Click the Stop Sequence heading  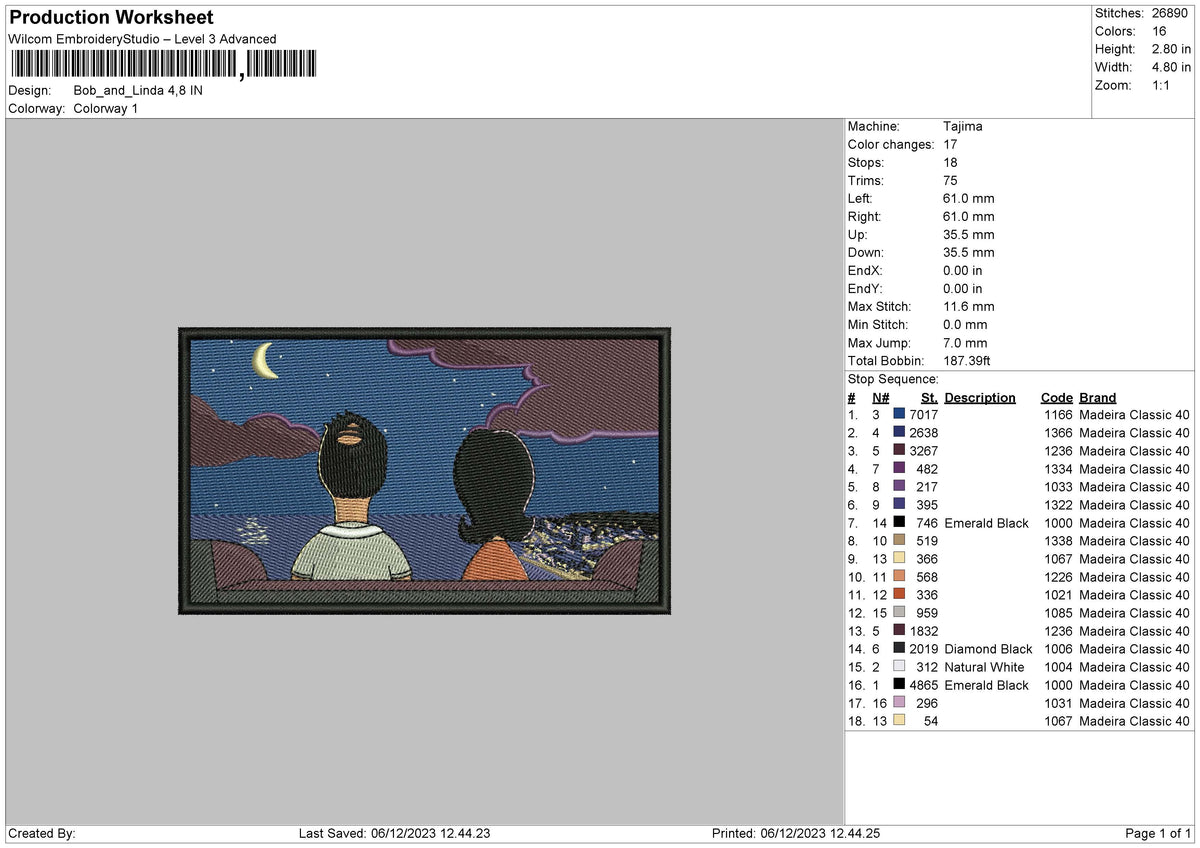[893, 379]
